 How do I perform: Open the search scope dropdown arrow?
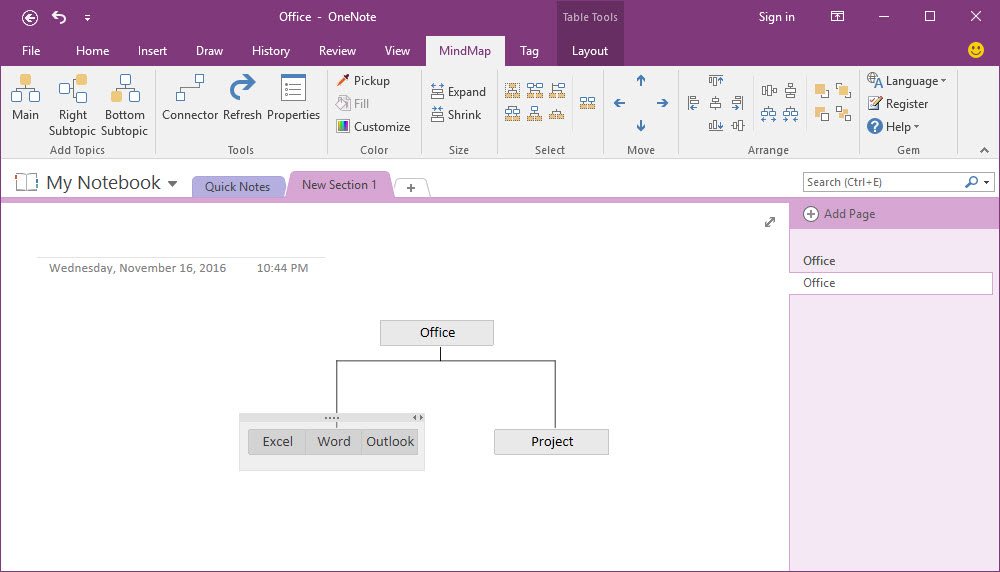(x=986, y=182)
